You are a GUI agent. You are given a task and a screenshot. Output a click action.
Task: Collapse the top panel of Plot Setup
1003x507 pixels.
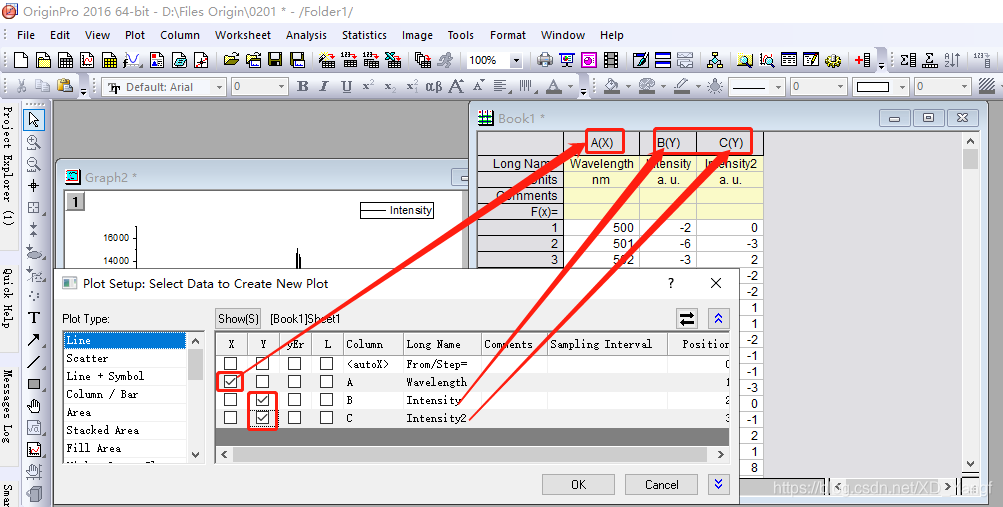click(718, 318)
